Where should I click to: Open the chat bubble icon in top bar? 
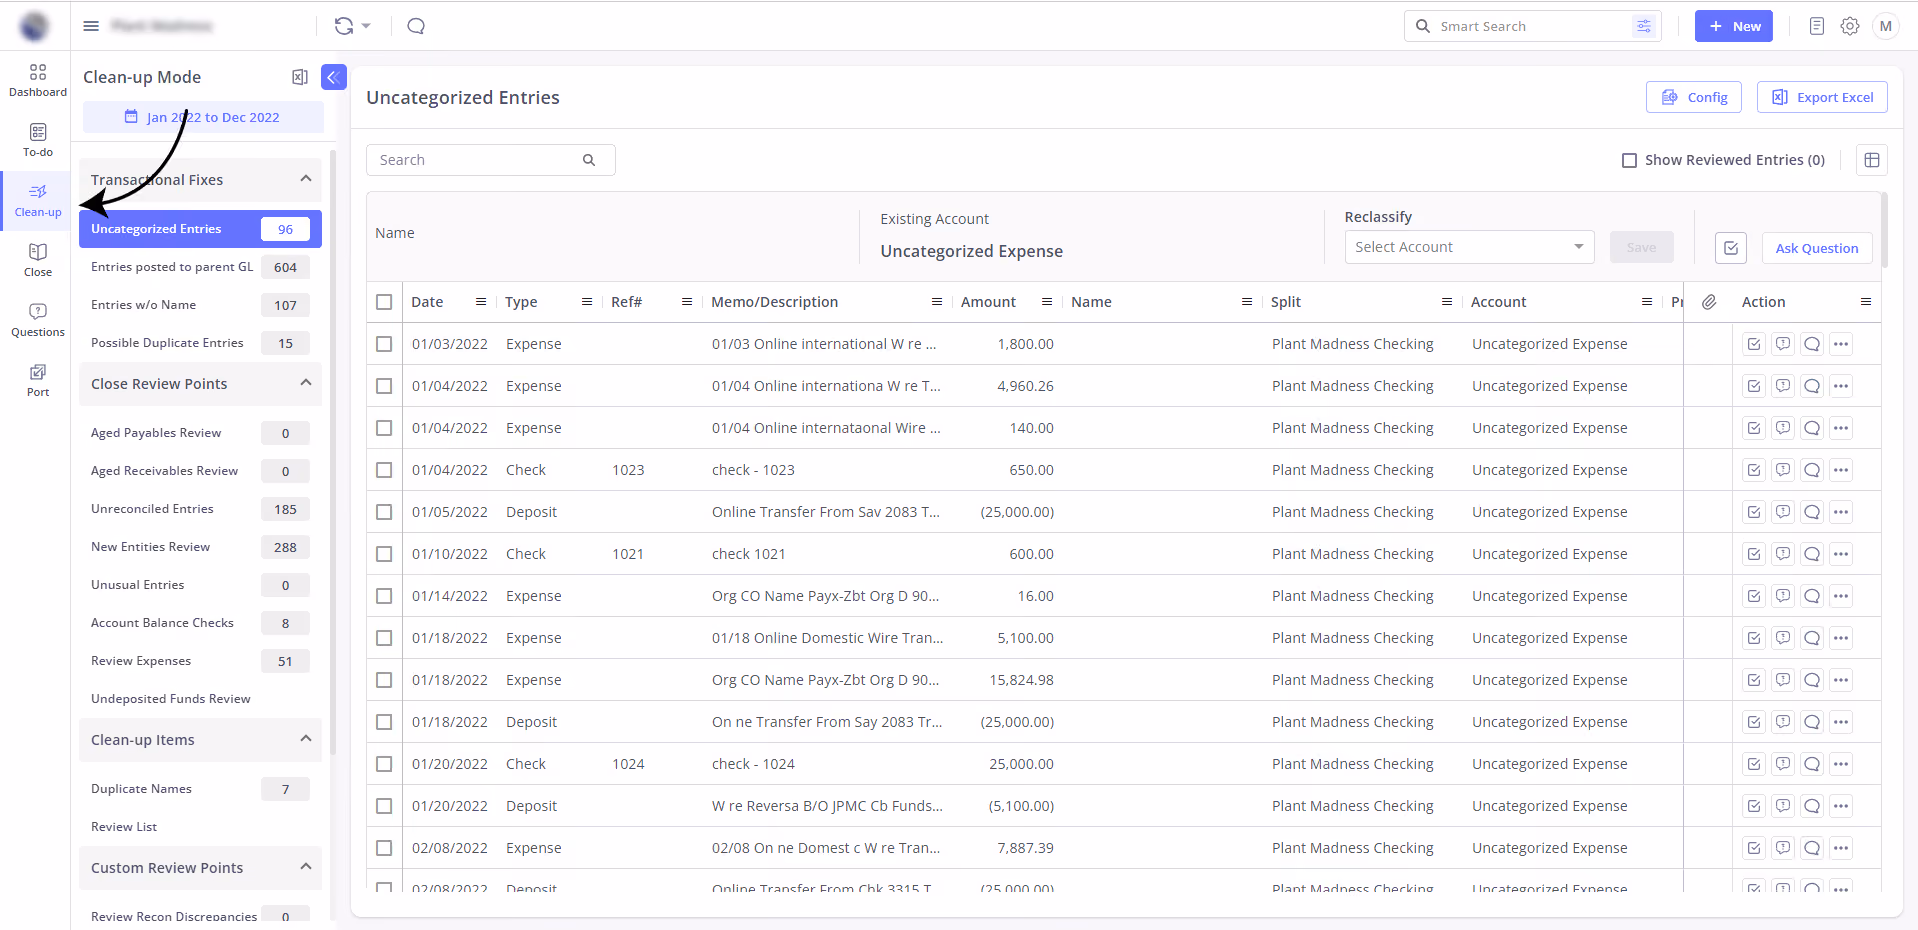(416, 26)
